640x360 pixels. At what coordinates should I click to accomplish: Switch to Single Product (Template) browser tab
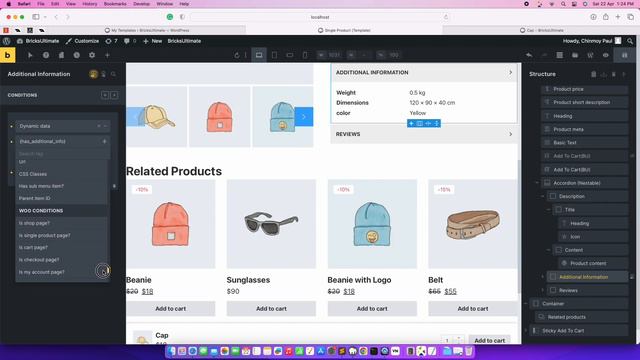[344, 30]
